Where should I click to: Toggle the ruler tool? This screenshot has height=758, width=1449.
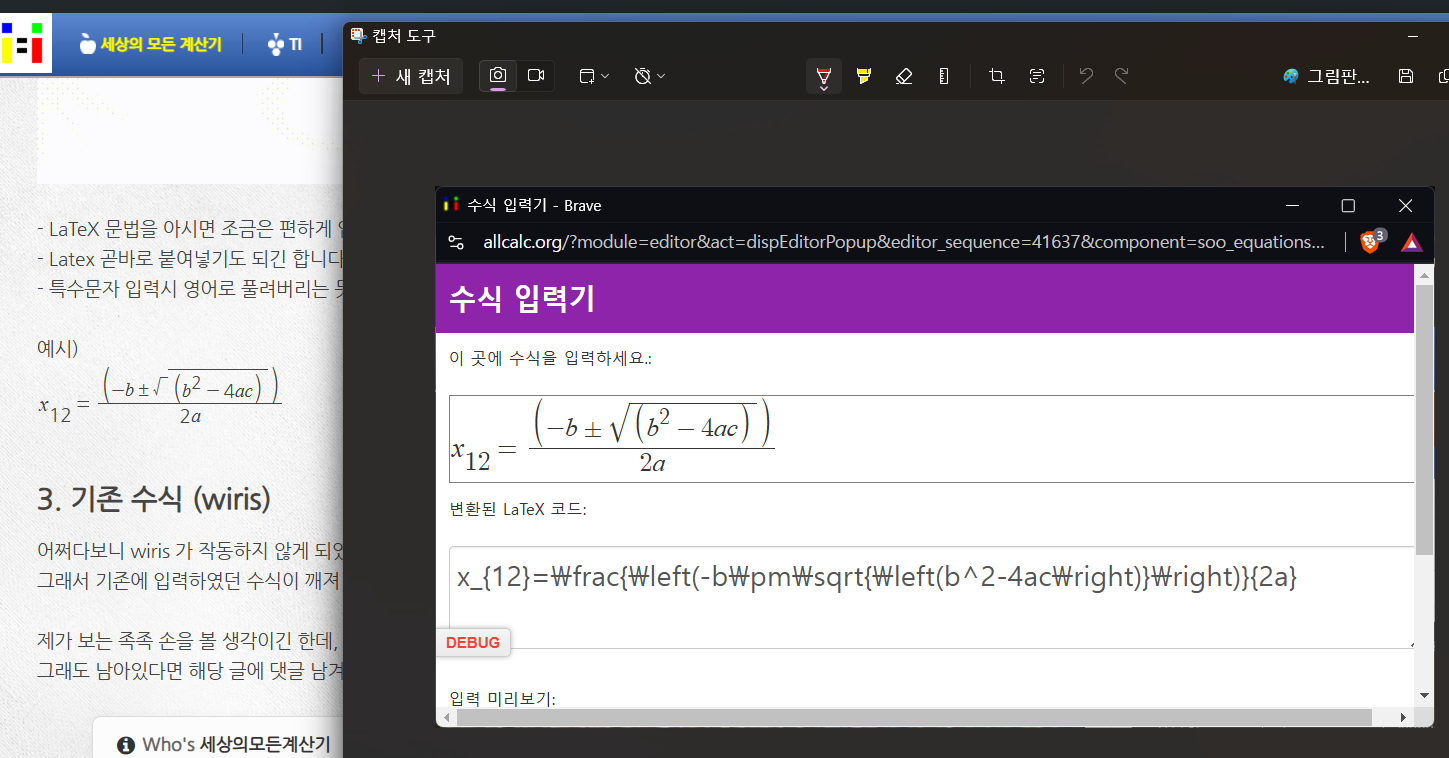click(944, 76)
